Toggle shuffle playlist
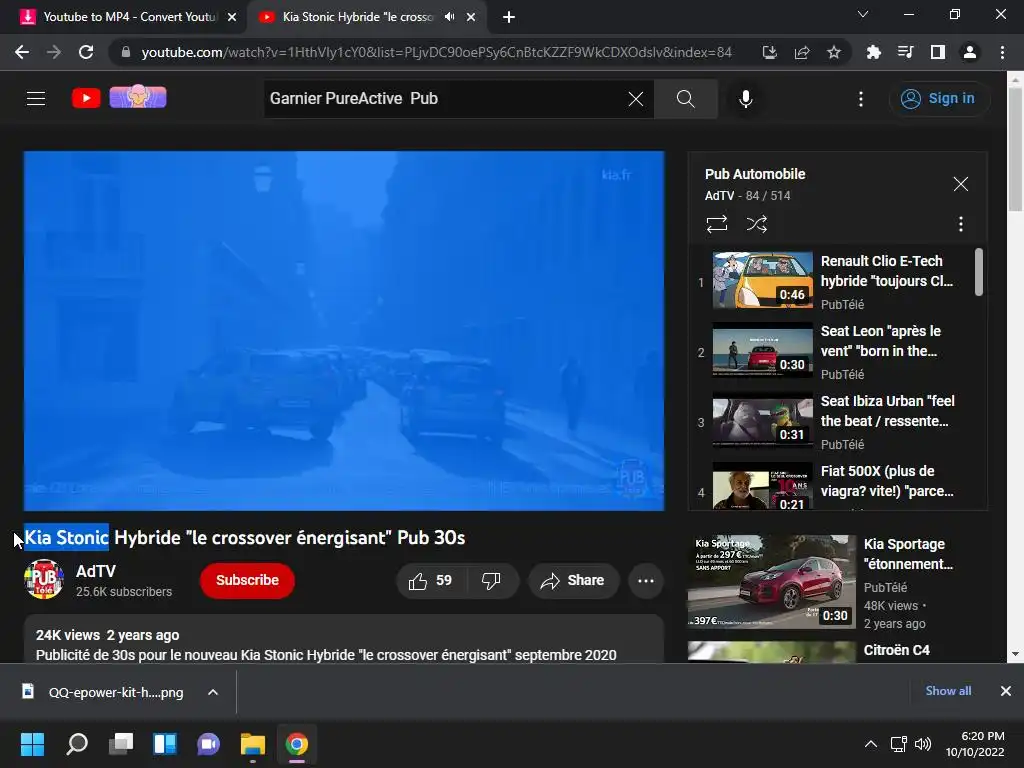This screenshot has width=1024, height=768. (x=756, y=224)
